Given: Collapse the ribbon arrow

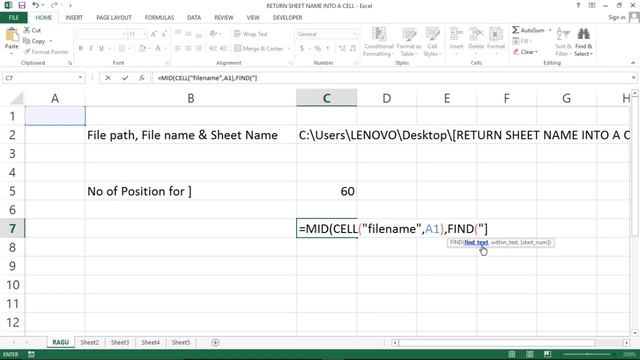Looking at the screenshot, I should [633, 63].
